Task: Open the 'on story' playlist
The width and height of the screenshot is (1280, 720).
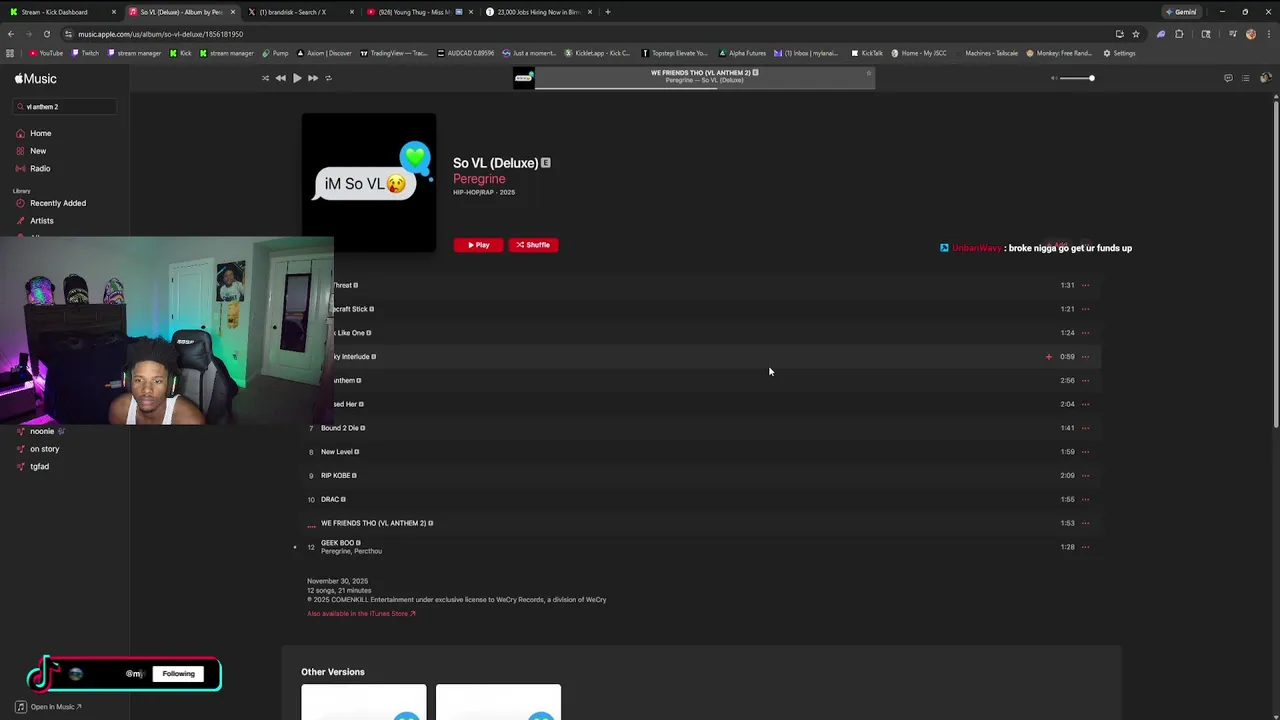Action: [x=44, y=449]
